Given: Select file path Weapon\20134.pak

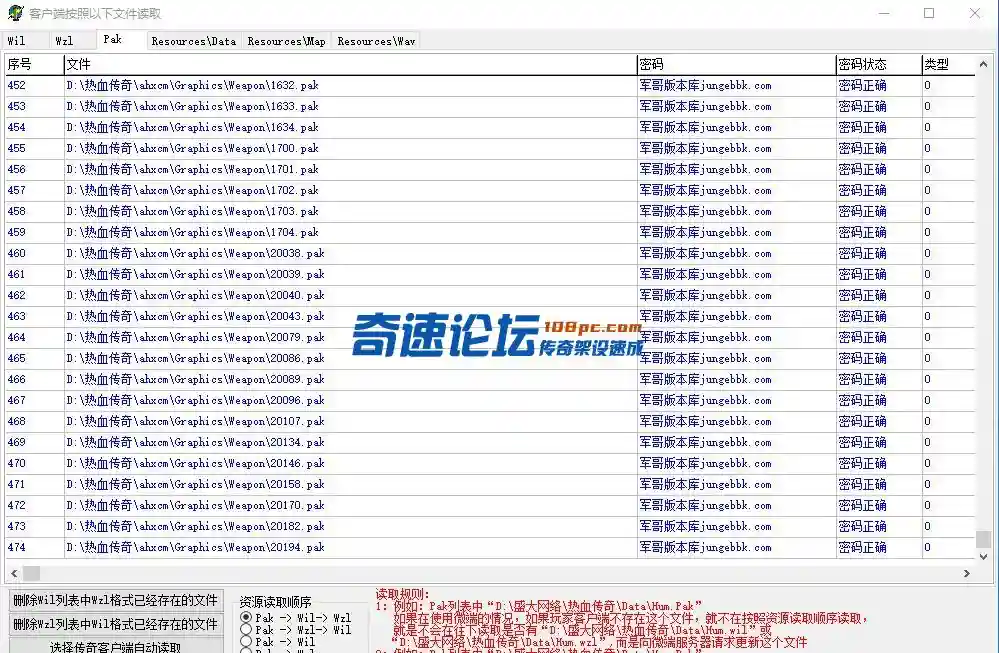Looking at the screenshot, I should (x=196, y=443).
